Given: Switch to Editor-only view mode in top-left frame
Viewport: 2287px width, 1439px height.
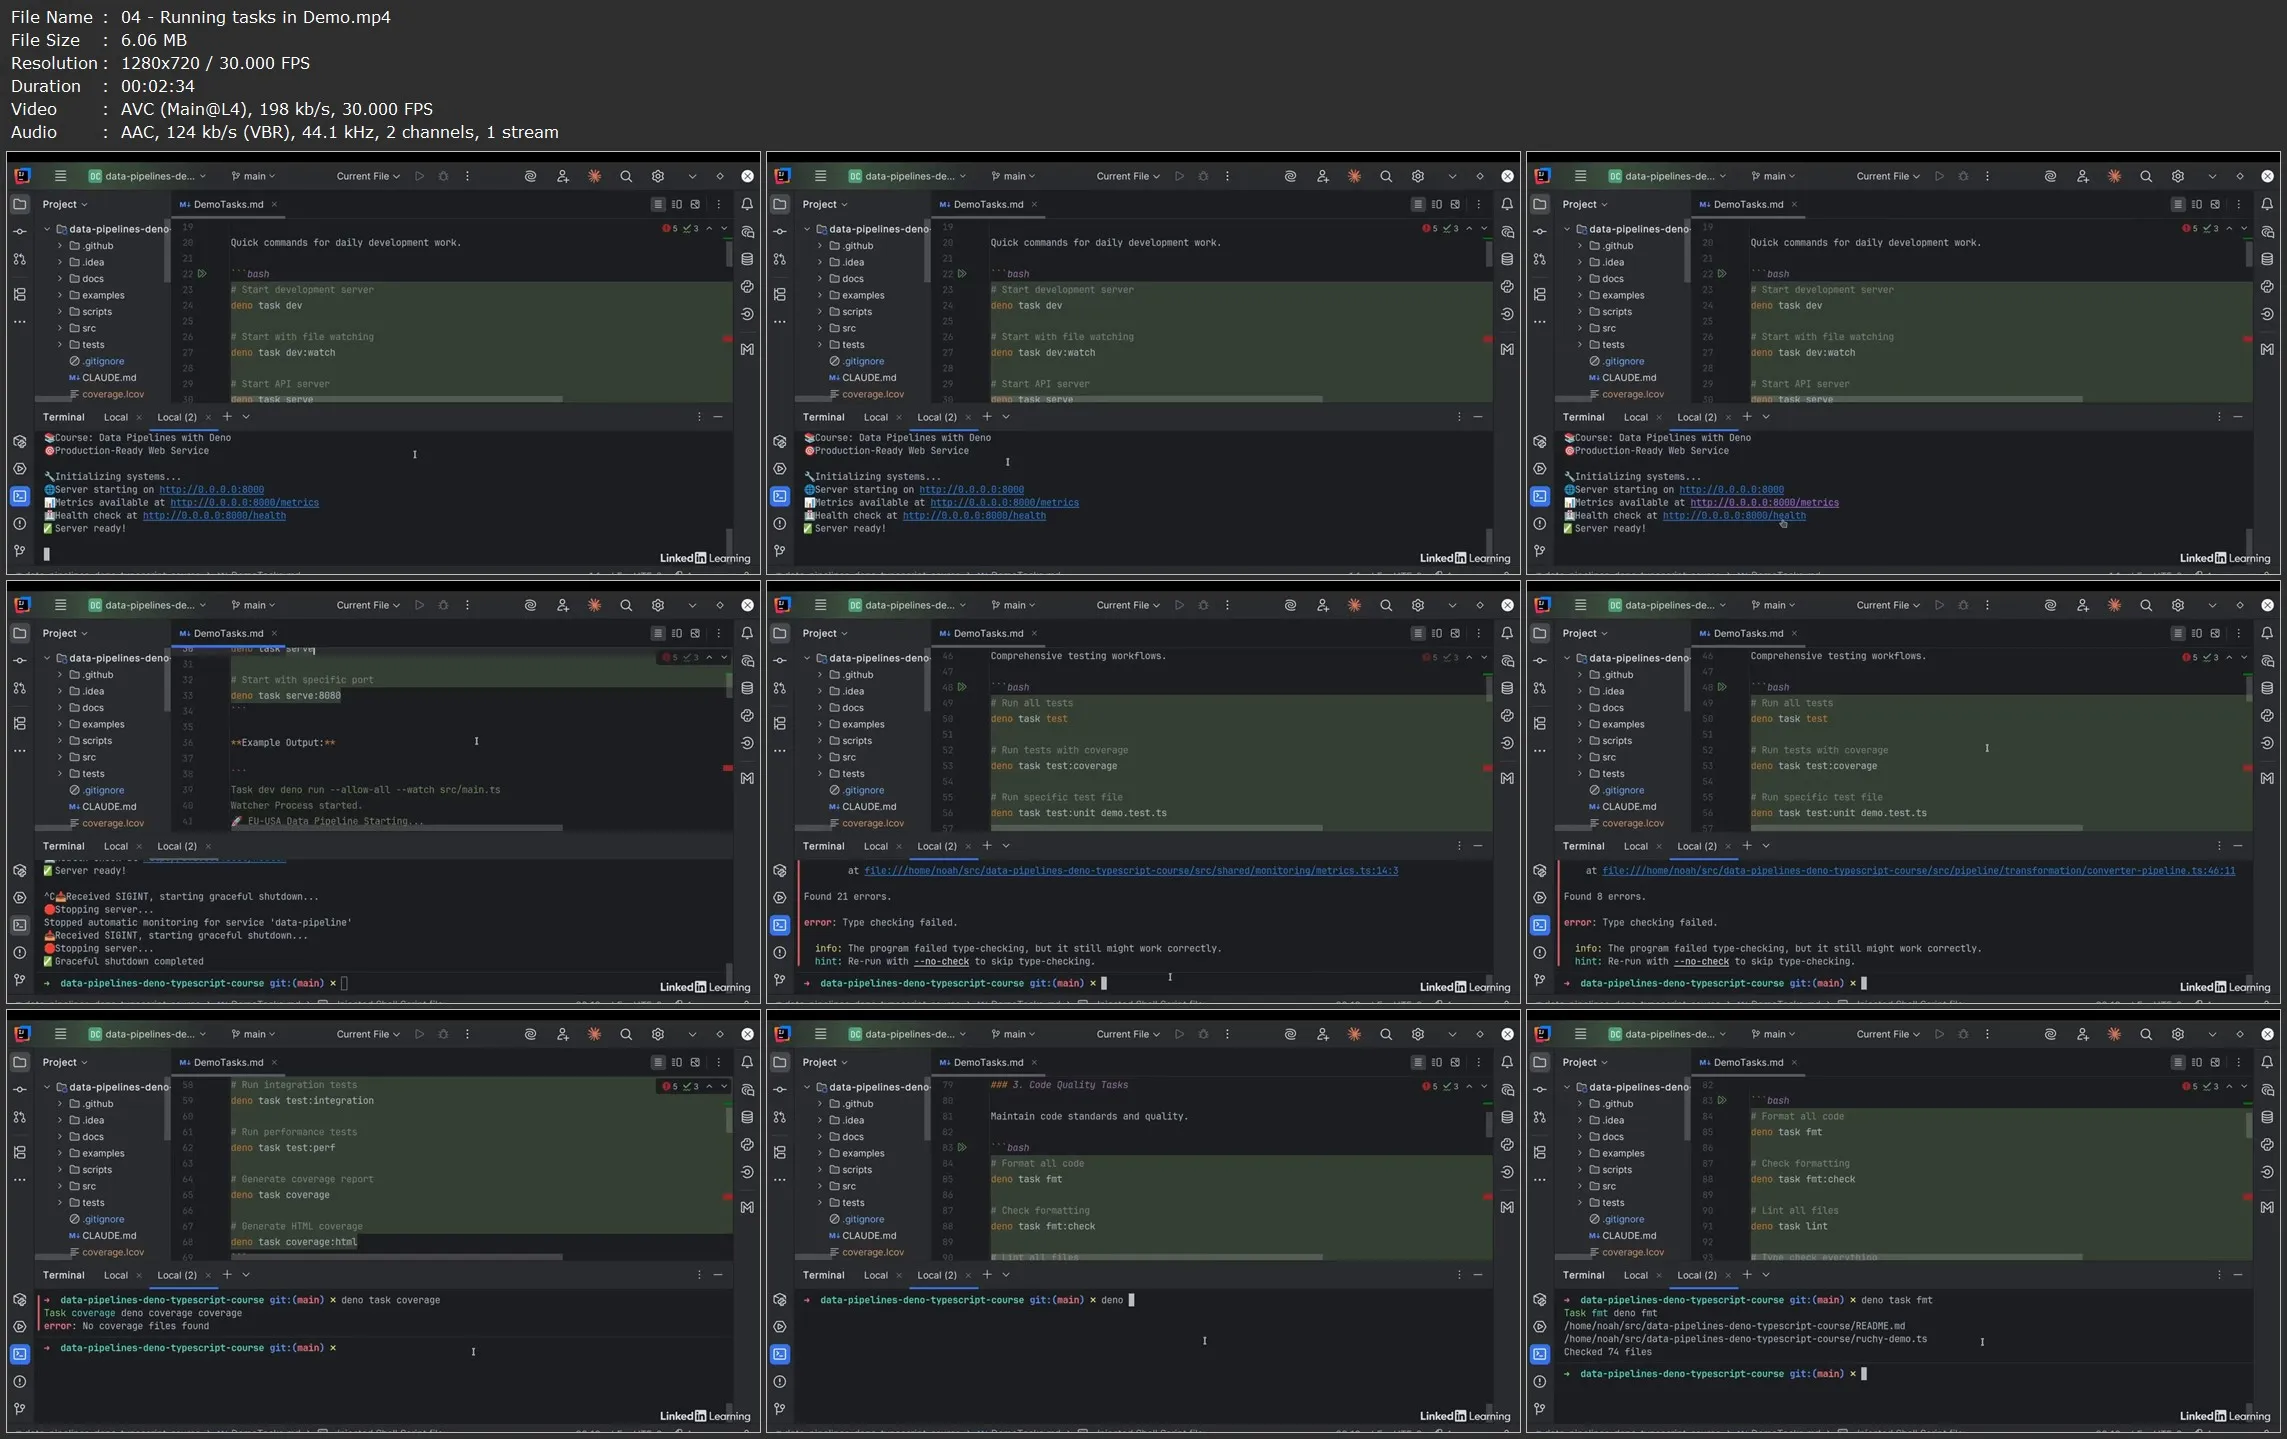Looking at the screenshot, I should tap(658, 204).
